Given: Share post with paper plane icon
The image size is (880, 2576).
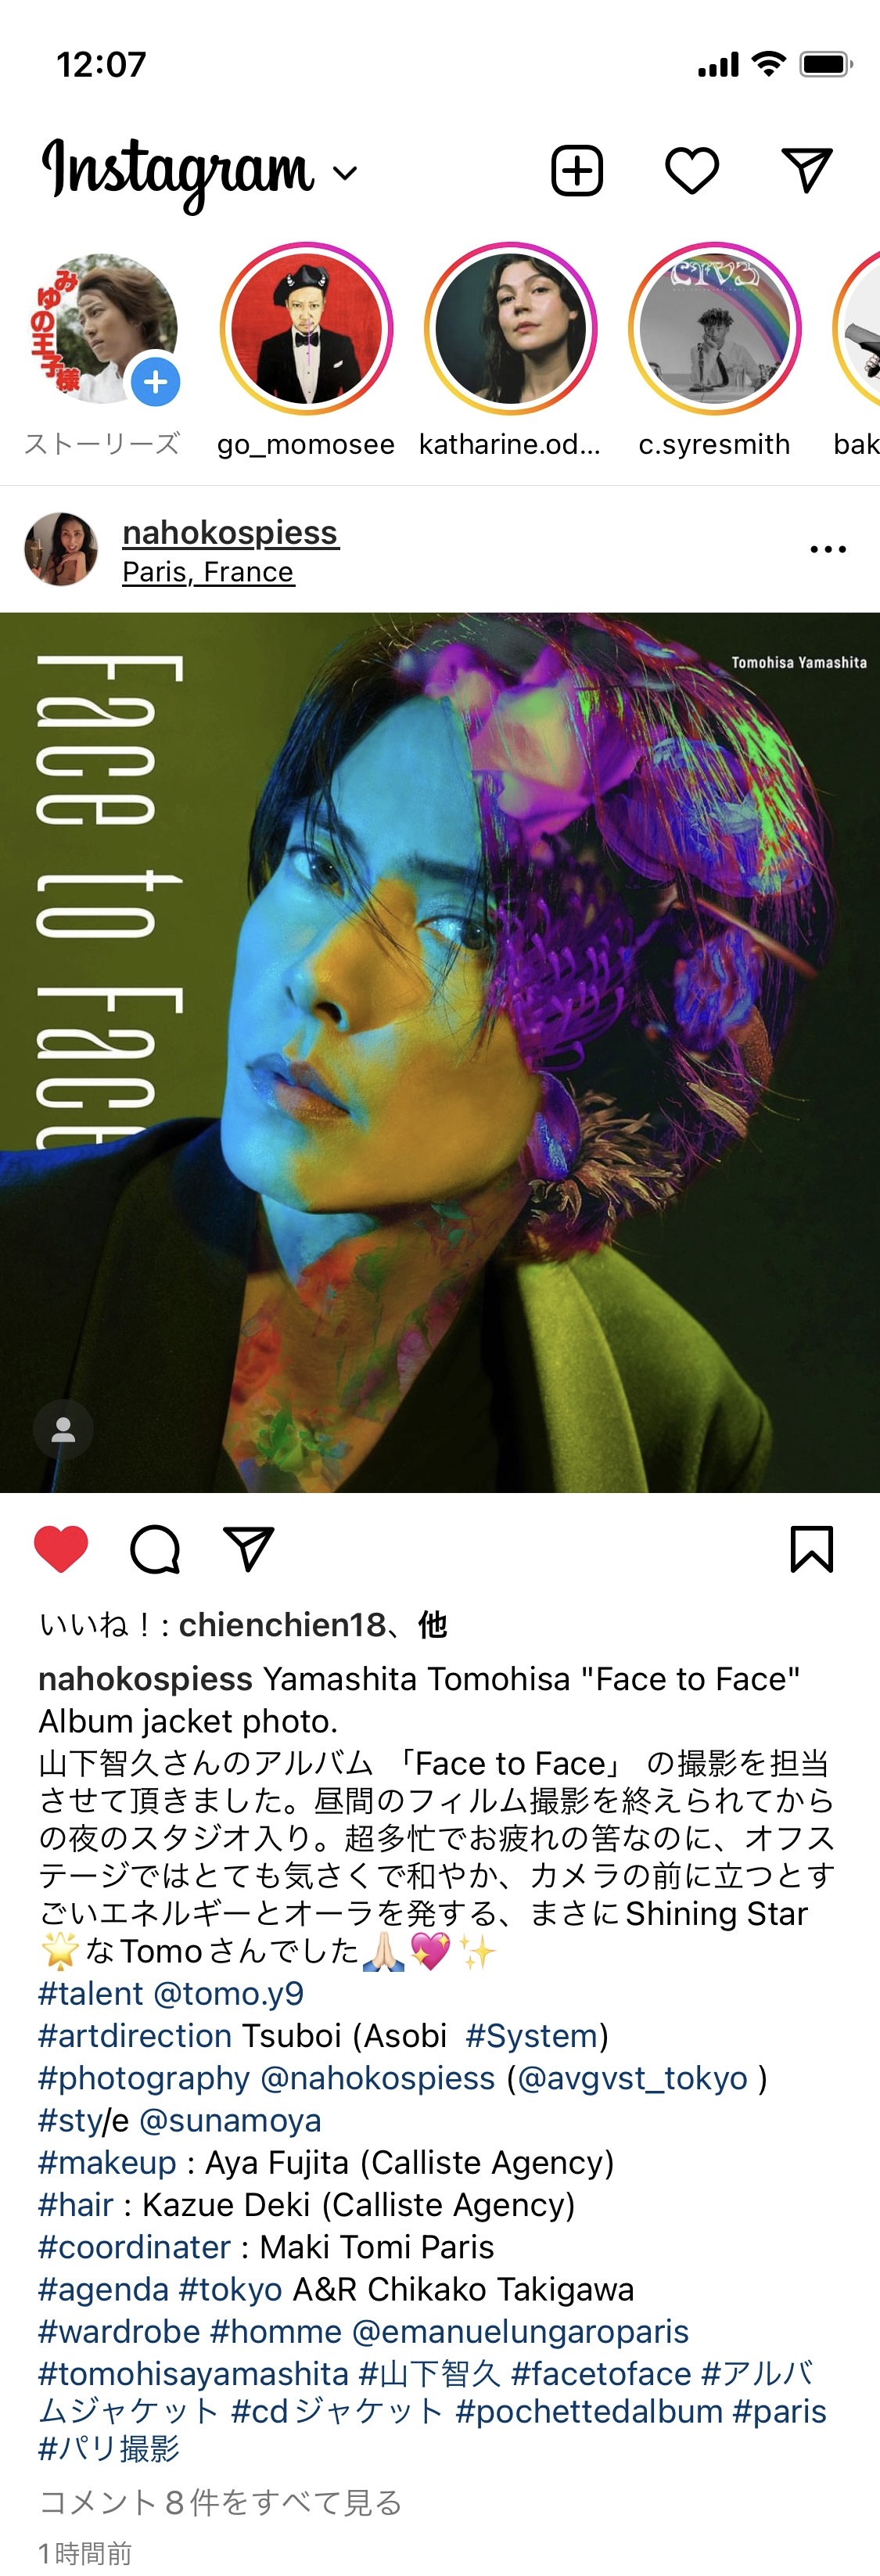Looking at the screenshot, I should pyautogui.click(x=248, y=1548).
